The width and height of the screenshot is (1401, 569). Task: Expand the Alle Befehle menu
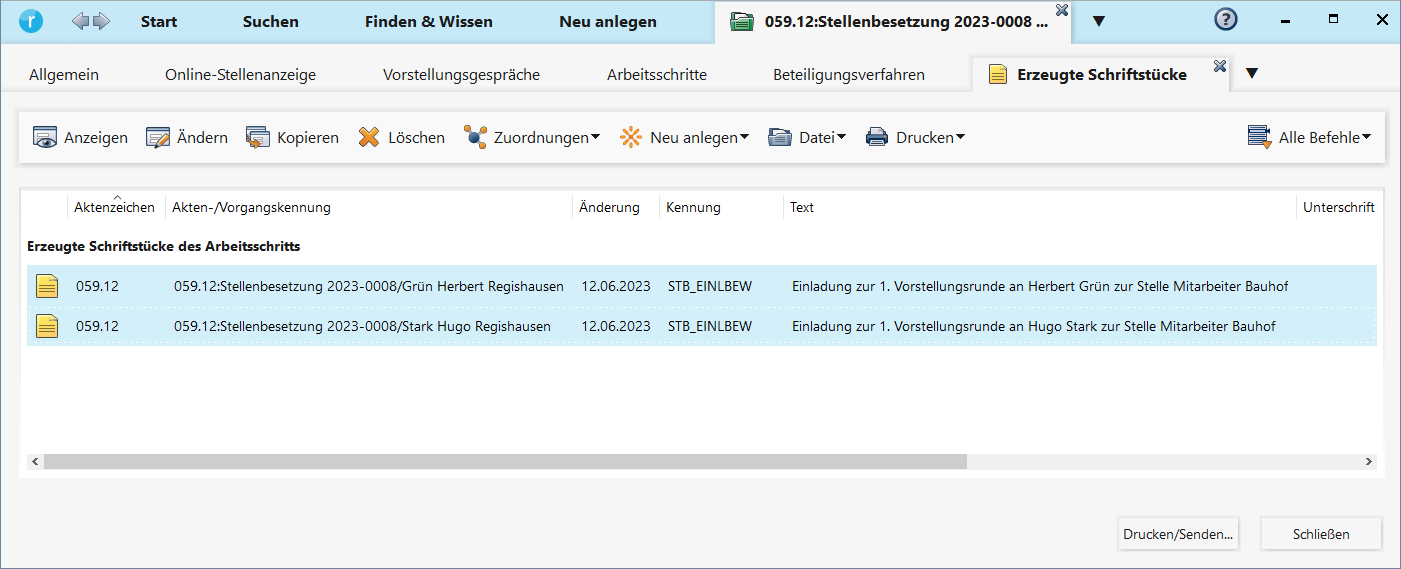pos(1310,138)
